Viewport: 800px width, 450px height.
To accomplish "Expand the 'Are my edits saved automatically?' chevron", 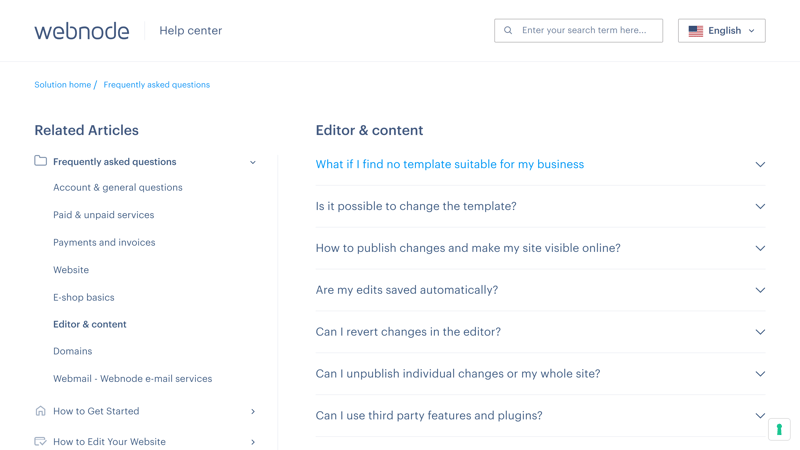I will click(x=760, y=290).
